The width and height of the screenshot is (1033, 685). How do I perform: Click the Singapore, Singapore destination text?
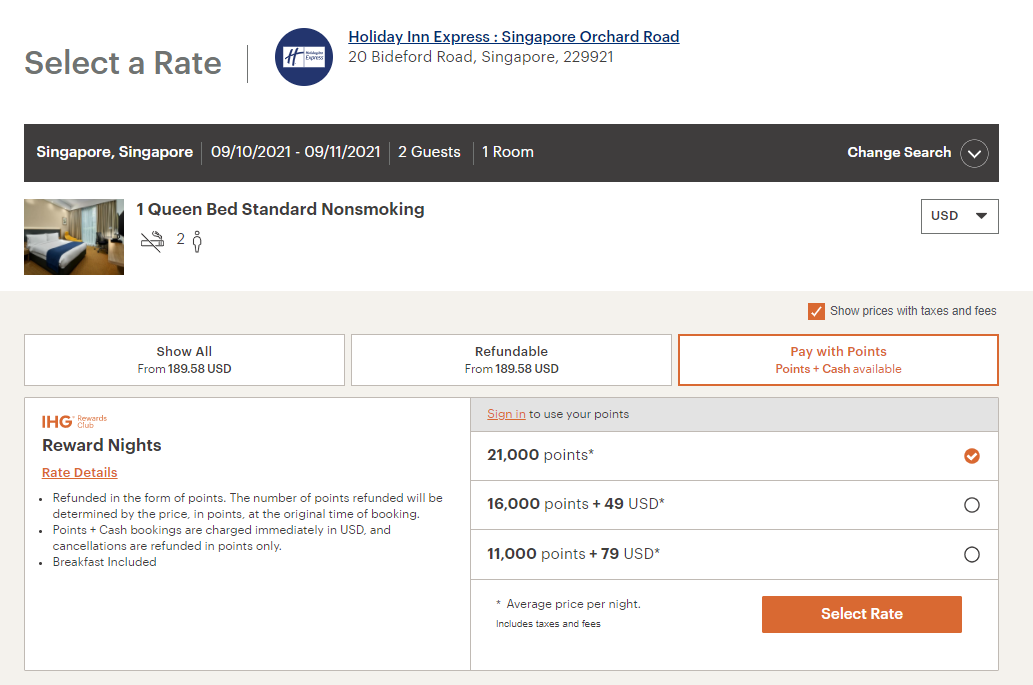click(x=115, y=152)
